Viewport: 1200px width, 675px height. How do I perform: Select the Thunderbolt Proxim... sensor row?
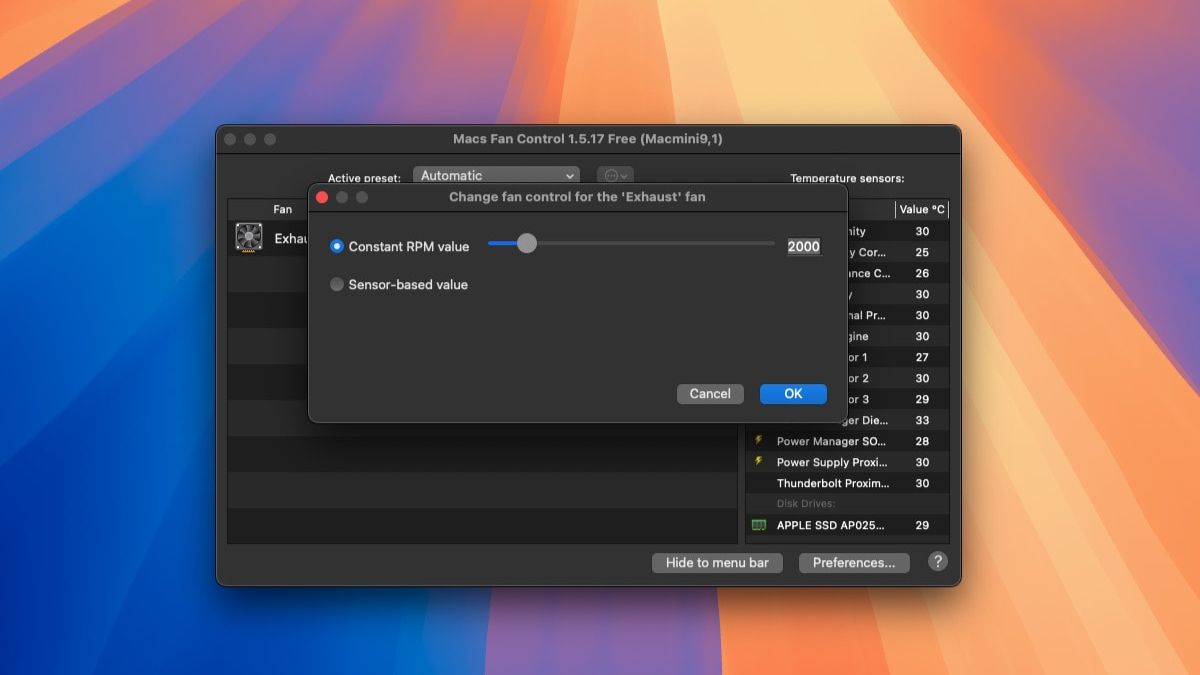coord(848,483)
